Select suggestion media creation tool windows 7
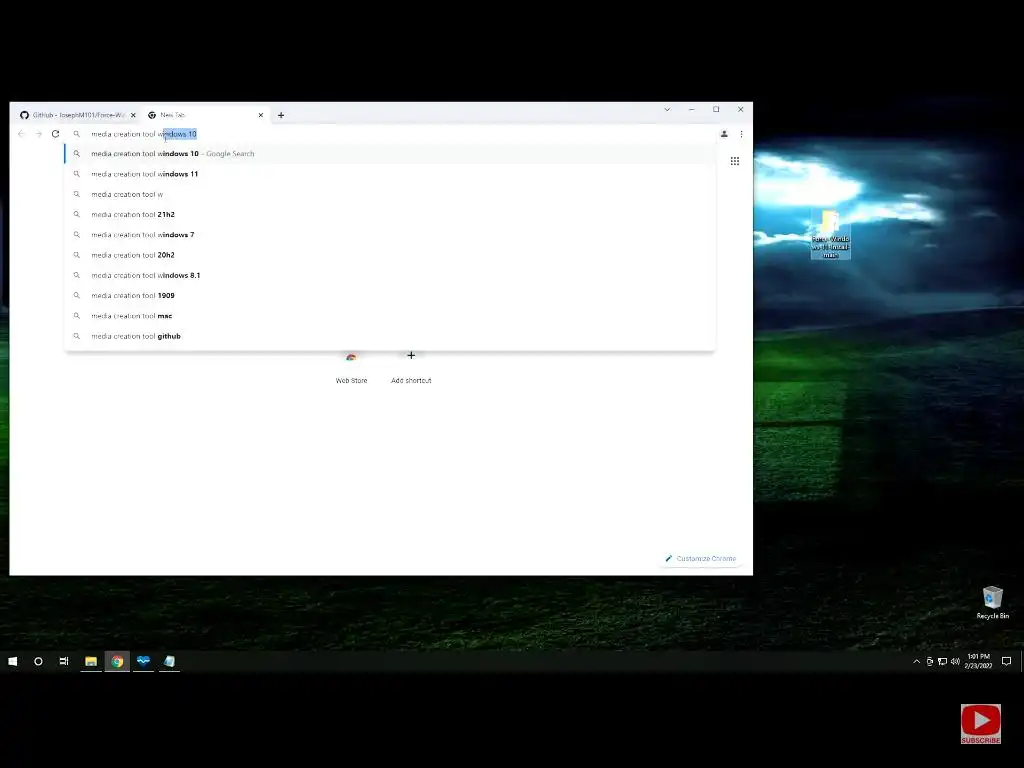Screen dimensions: 1024x768 (x=390, y=234)
